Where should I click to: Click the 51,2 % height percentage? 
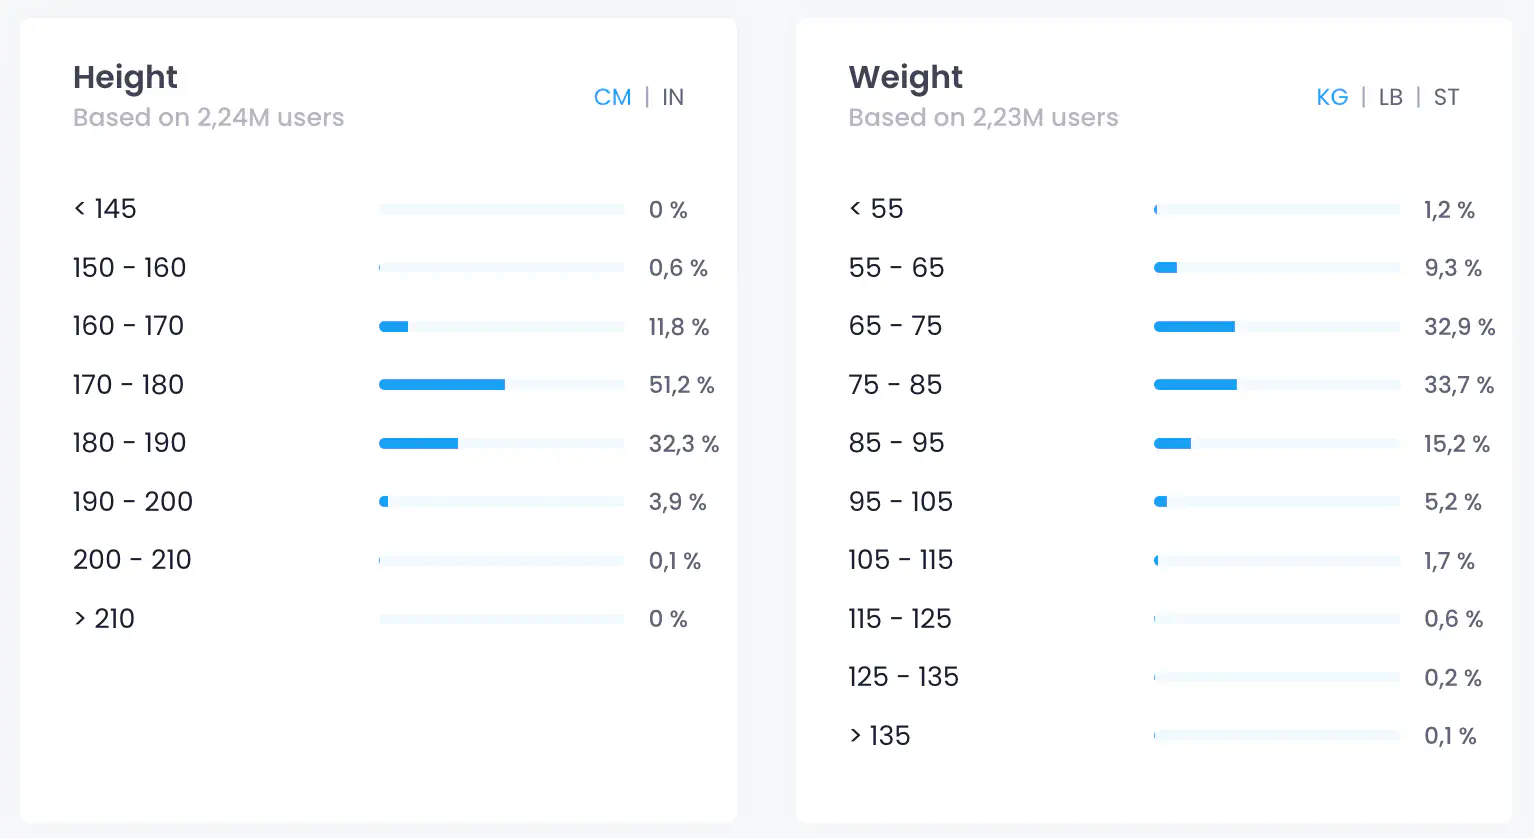[681, 385]
